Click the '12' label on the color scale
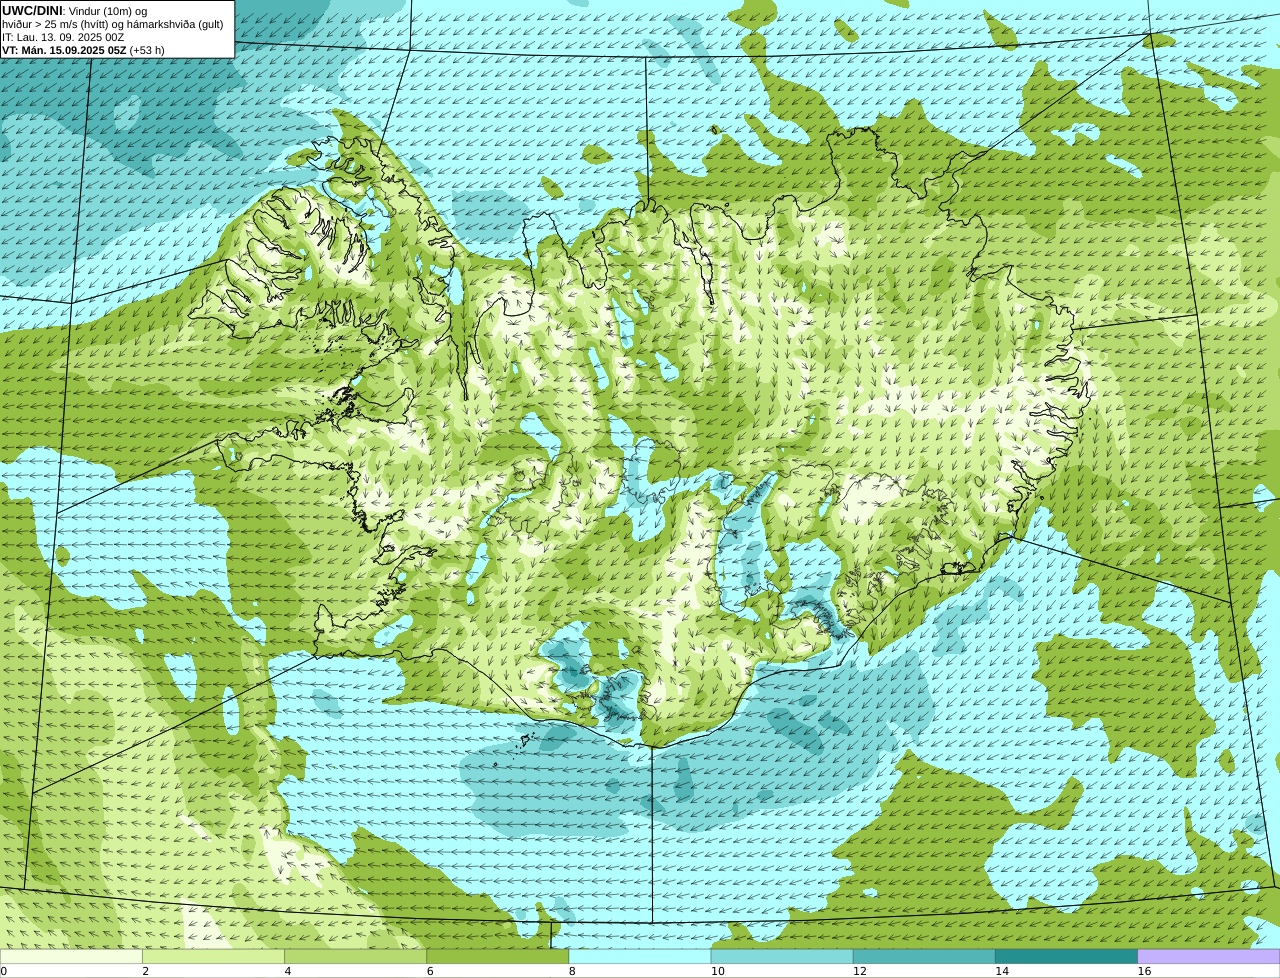The height and width of the screenshot is (978, 1280). 860,971
